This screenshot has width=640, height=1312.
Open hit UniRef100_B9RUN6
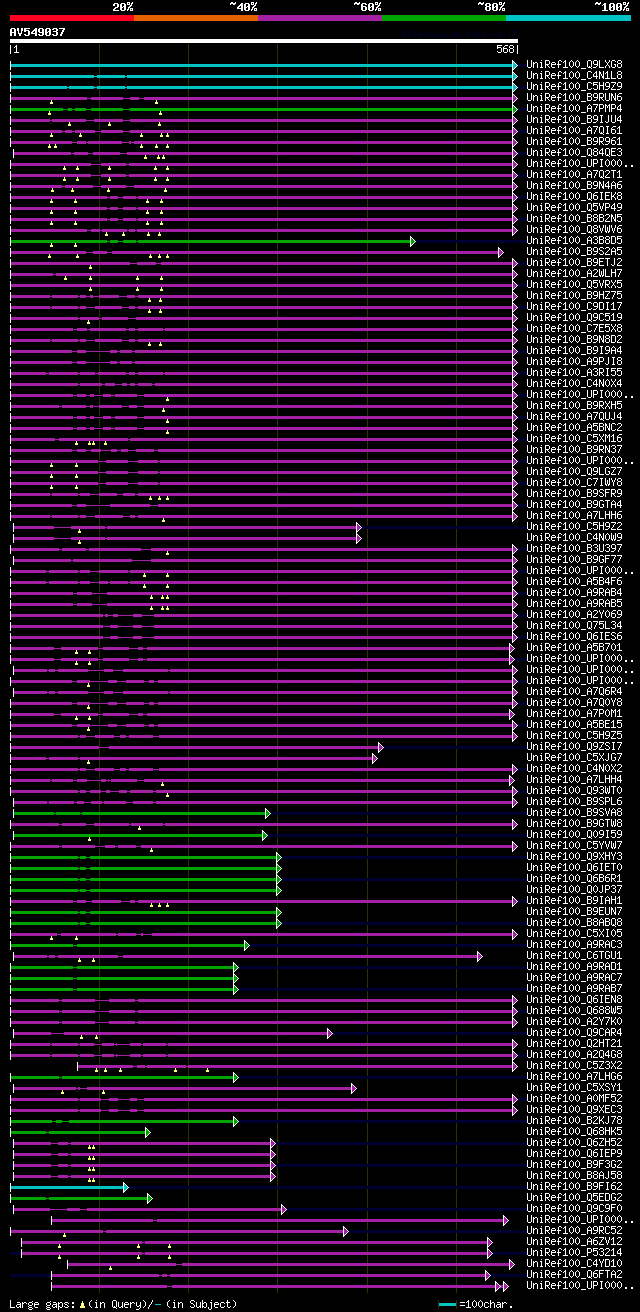[574, 97]
